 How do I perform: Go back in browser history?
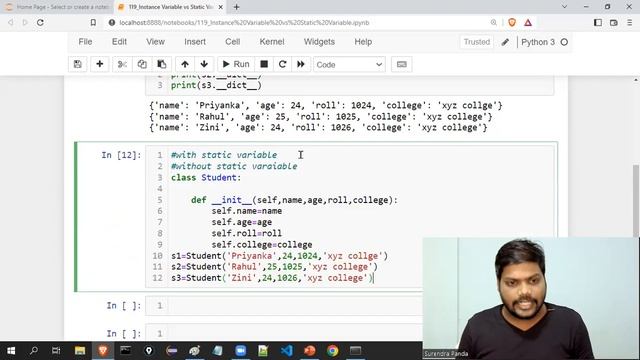(11, 22)
